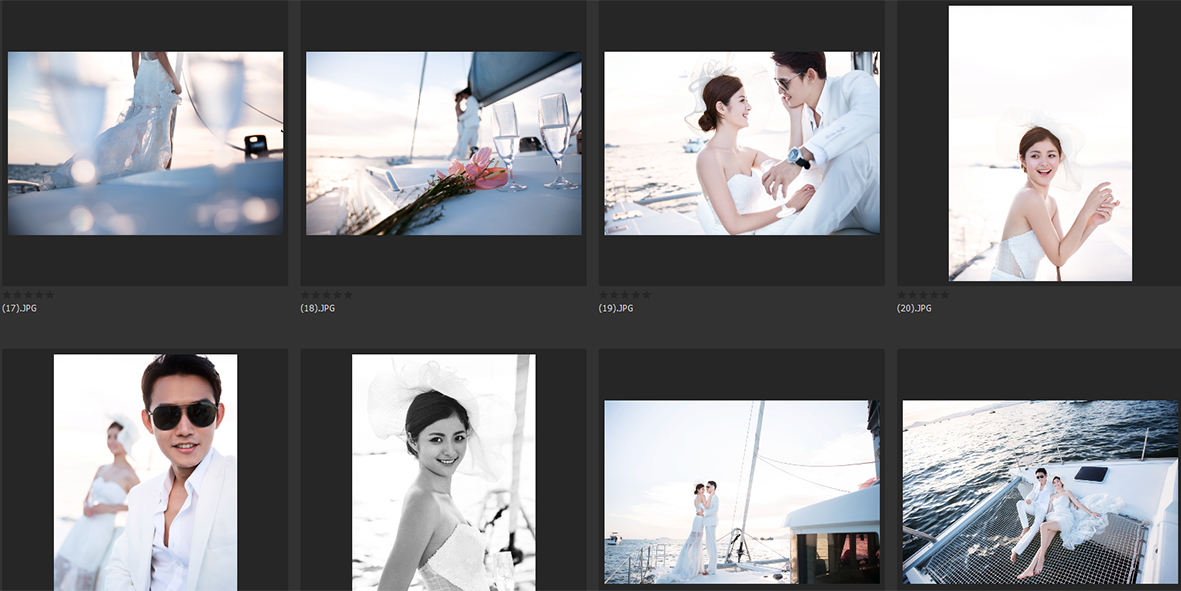Set a three-star rating on (20).JPG
The height and width of the screenshot is (591, 1181).
[923, 295]
